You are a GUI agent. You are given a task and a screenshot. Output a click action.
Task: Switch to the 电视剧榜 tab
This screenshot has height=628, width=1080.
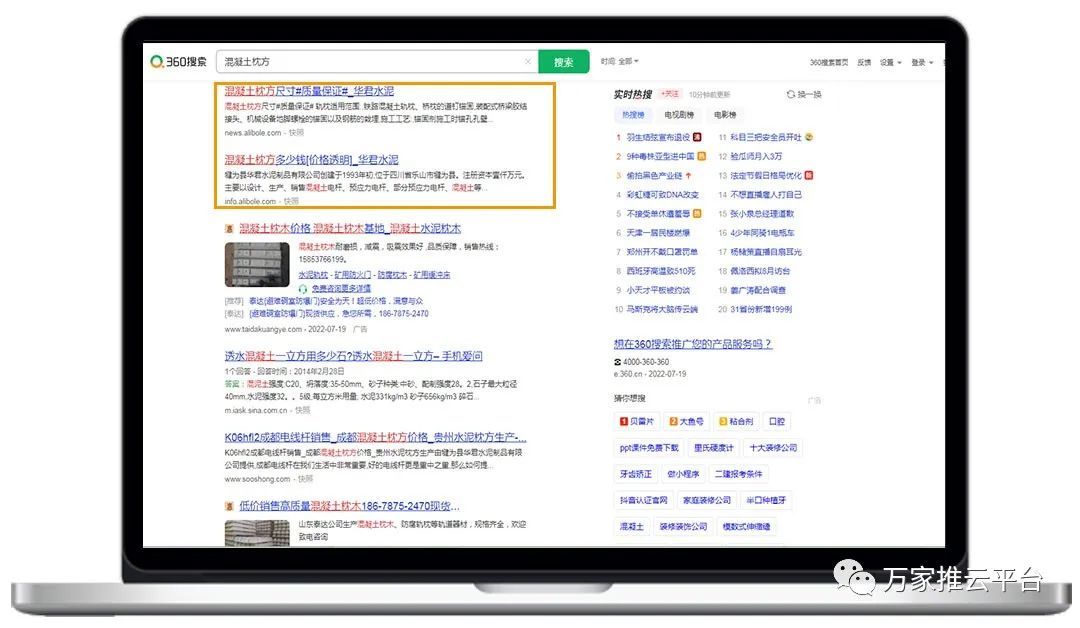tap(679, 116)
